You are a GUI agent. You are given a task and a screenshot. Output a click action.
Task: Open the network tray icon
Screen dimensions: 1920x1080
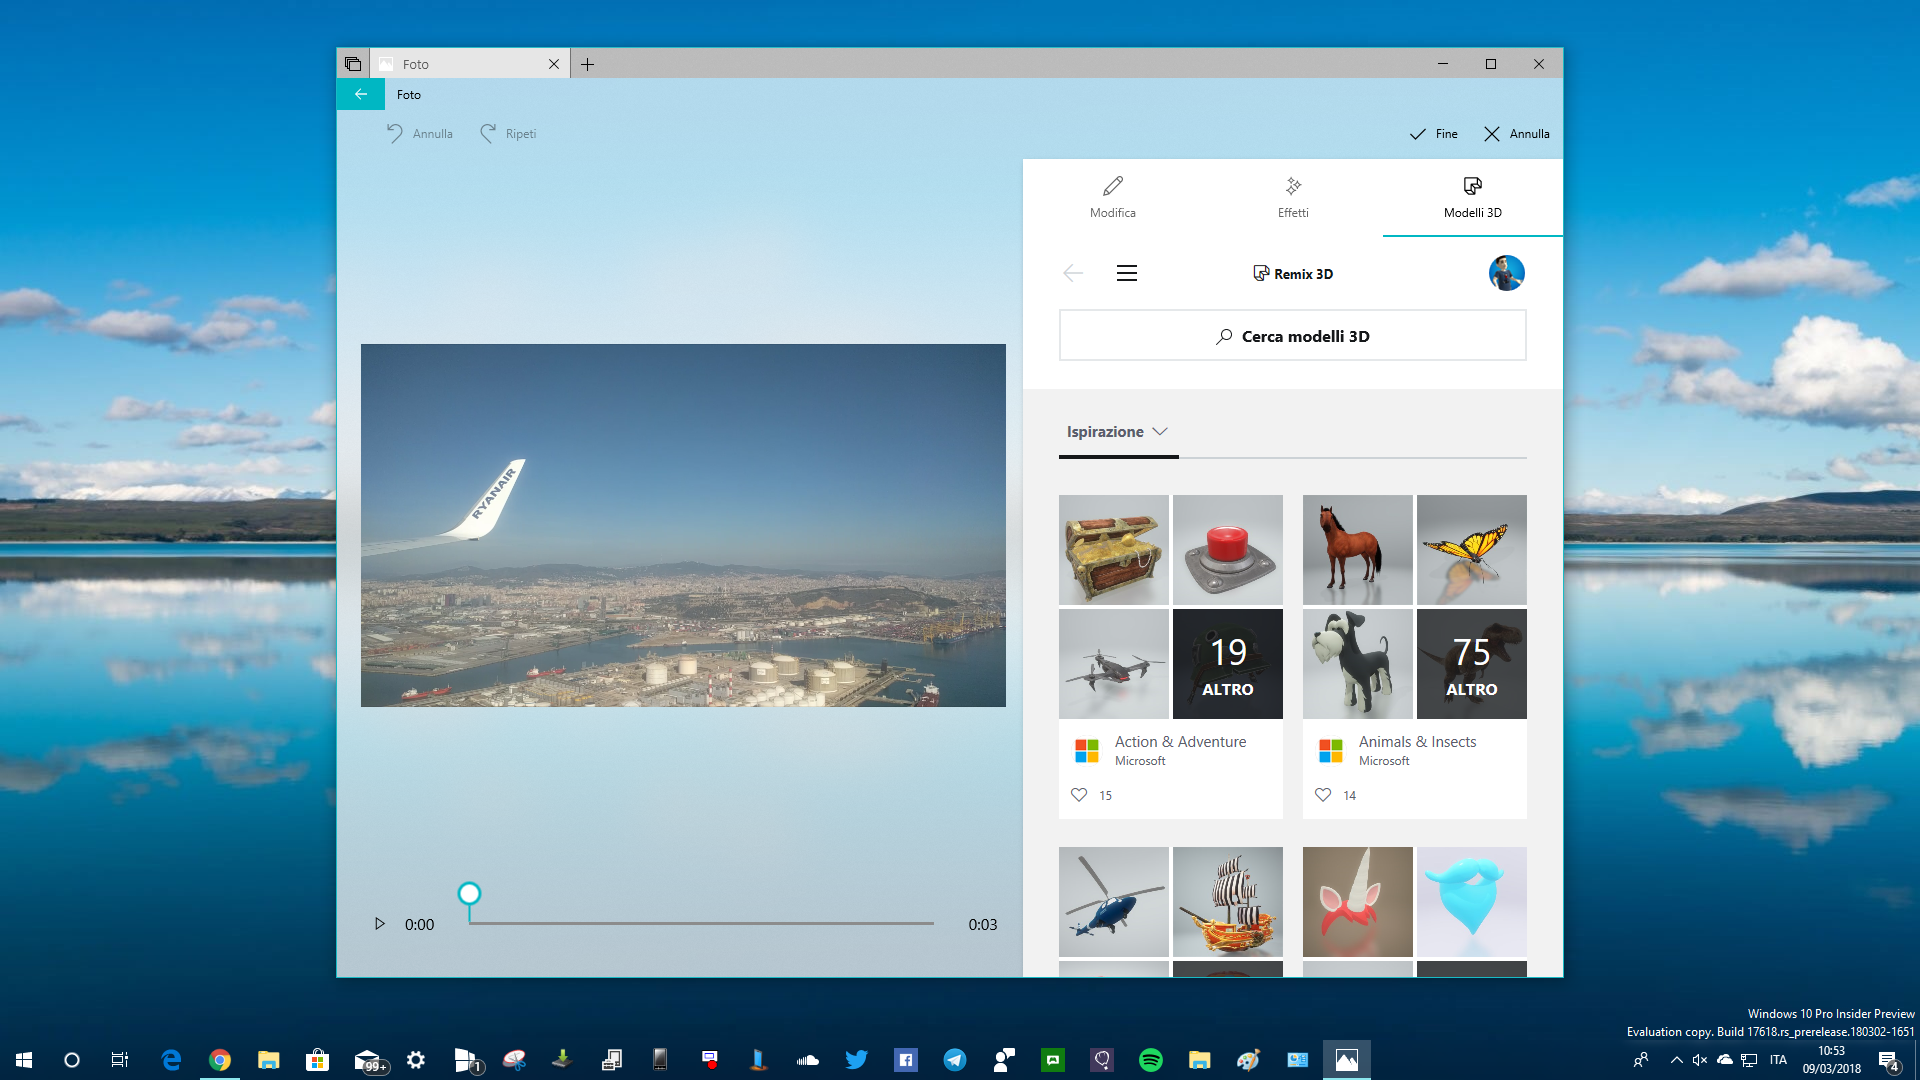click(1749, 1060)
